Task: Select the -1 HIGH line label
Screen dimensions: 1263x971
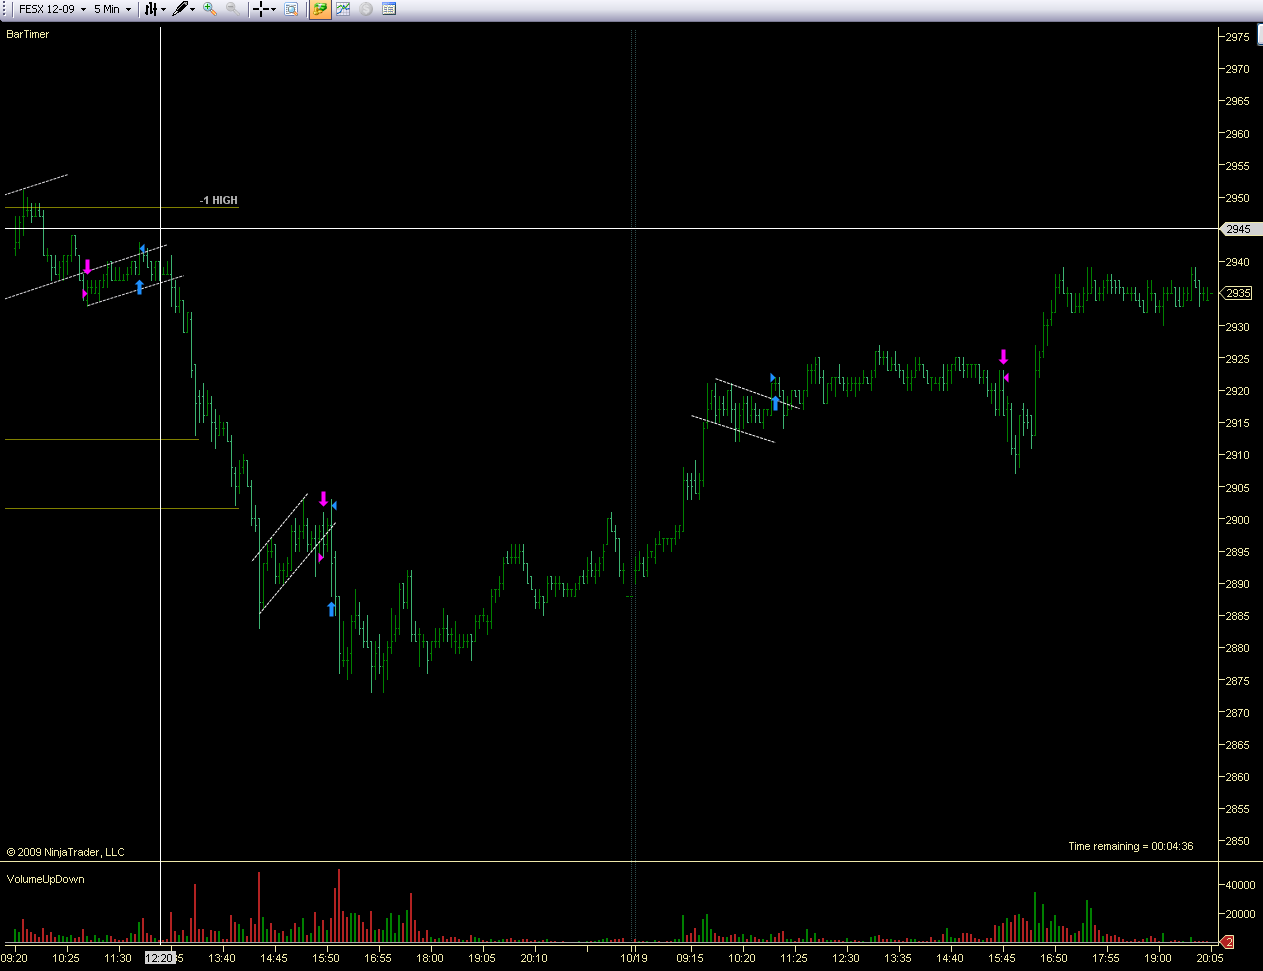Action: tap(219, 200)
